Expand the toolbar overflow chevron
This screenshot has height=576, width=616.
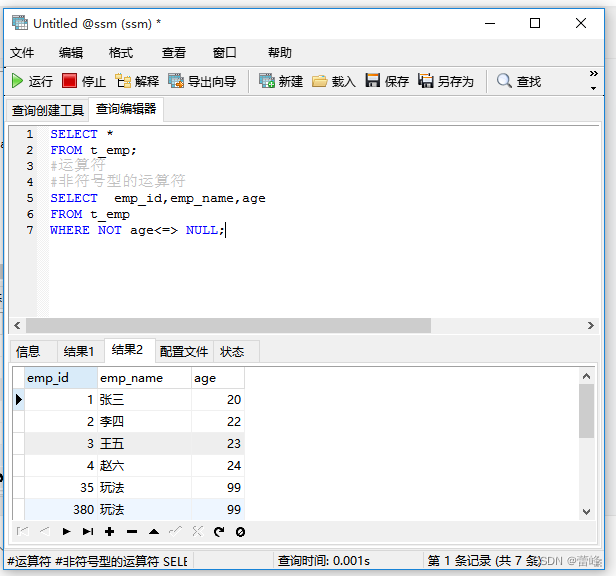[594, 73]
